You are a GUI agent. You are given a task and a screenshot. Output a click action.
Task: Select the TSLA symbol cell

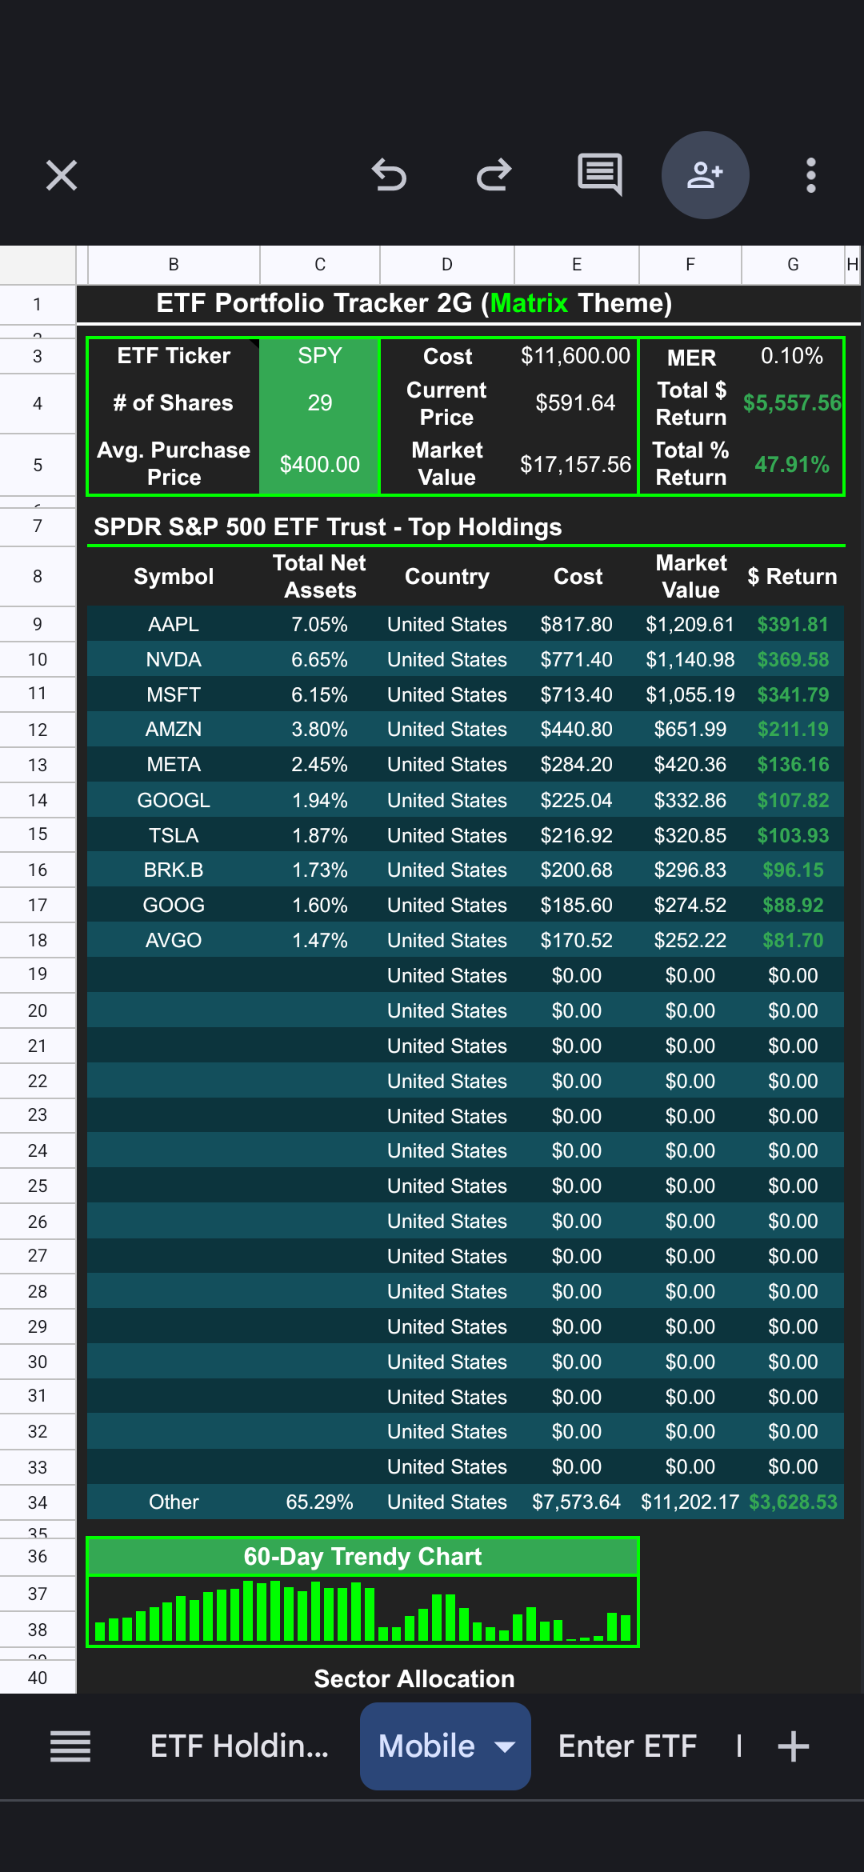coord(174,835)
